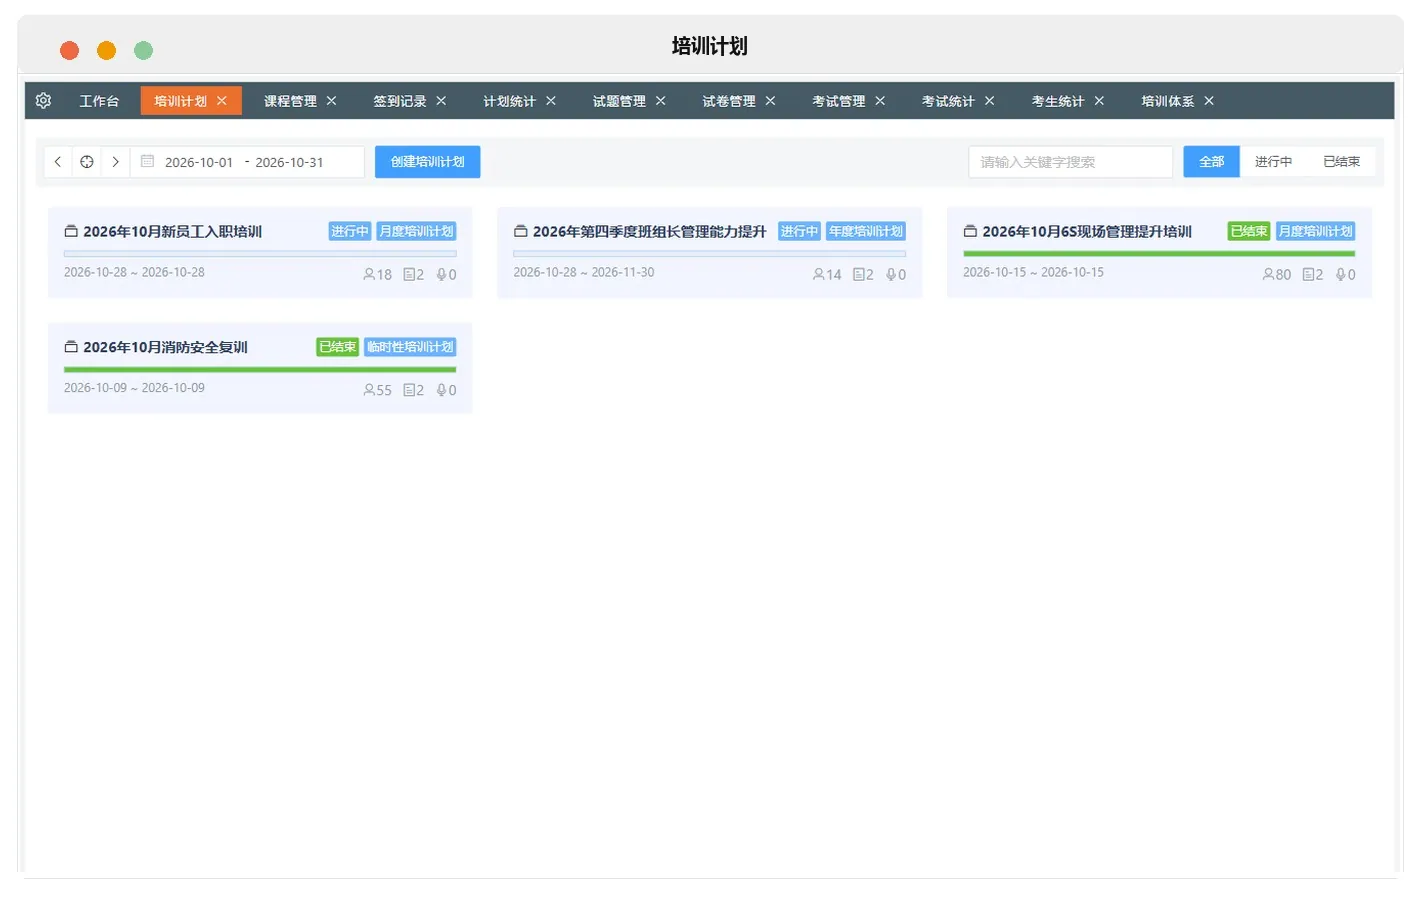Open the 计划统计 tab

[509, 101]
